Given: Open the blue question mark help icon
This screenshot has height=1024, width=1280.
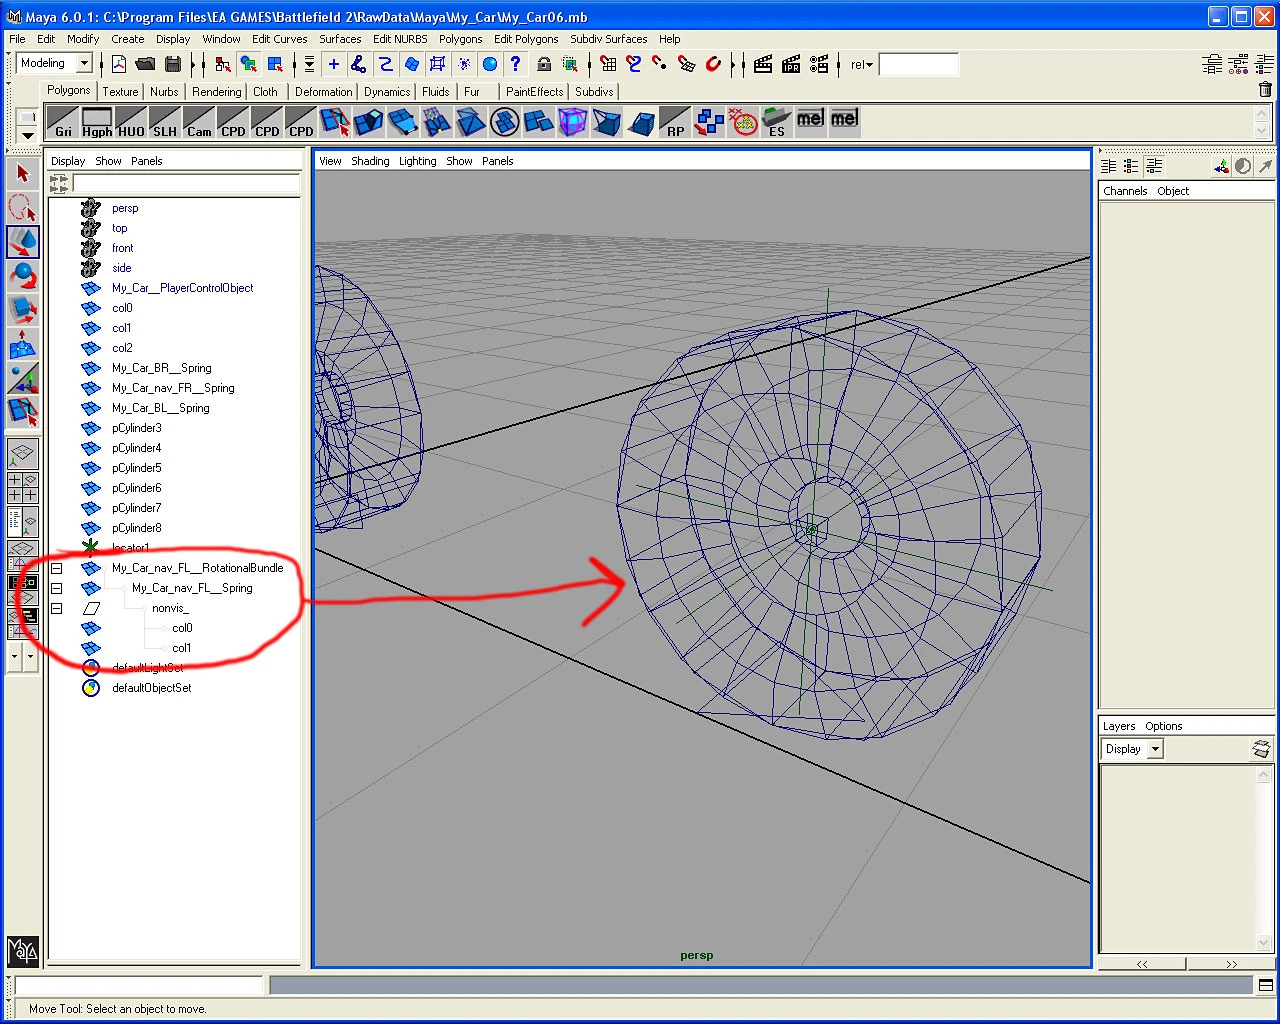Looking at the screenshot, I should pos(515,64).
